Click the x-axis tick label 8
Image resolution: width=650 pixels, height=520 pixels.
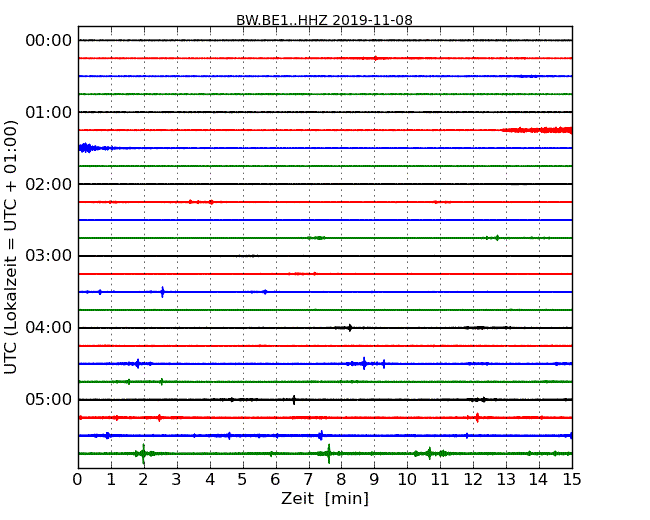pos(341,480)
